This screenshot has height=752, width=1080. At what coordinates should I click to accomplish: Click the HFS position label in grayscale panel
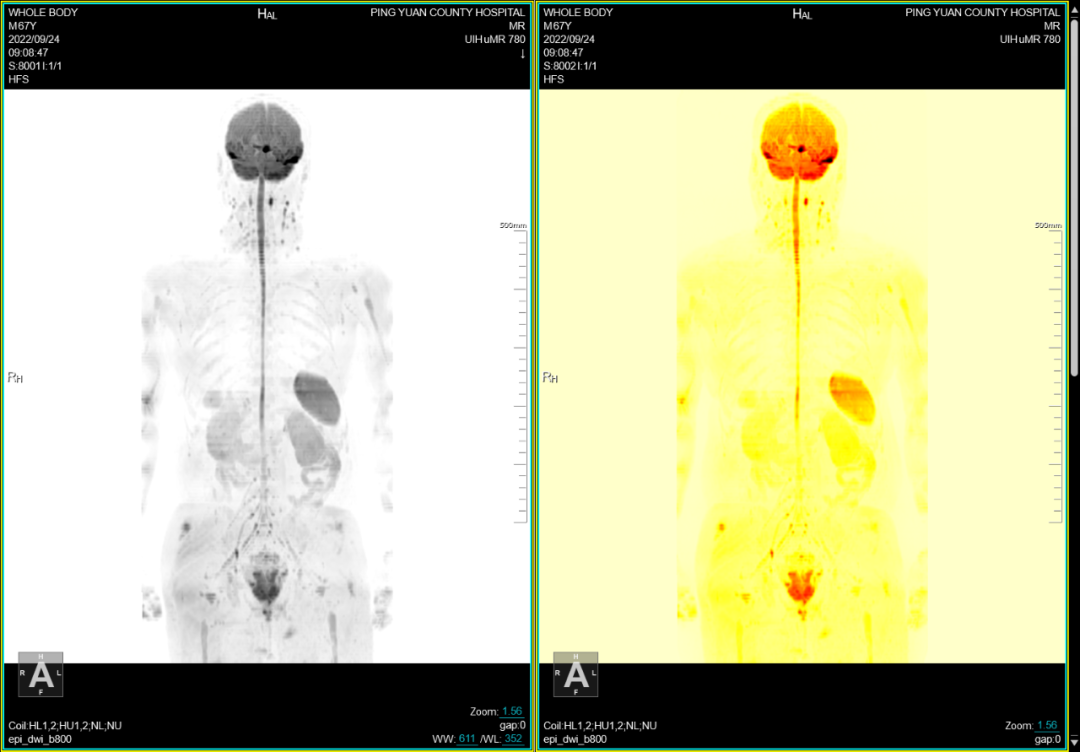[18, 79]
